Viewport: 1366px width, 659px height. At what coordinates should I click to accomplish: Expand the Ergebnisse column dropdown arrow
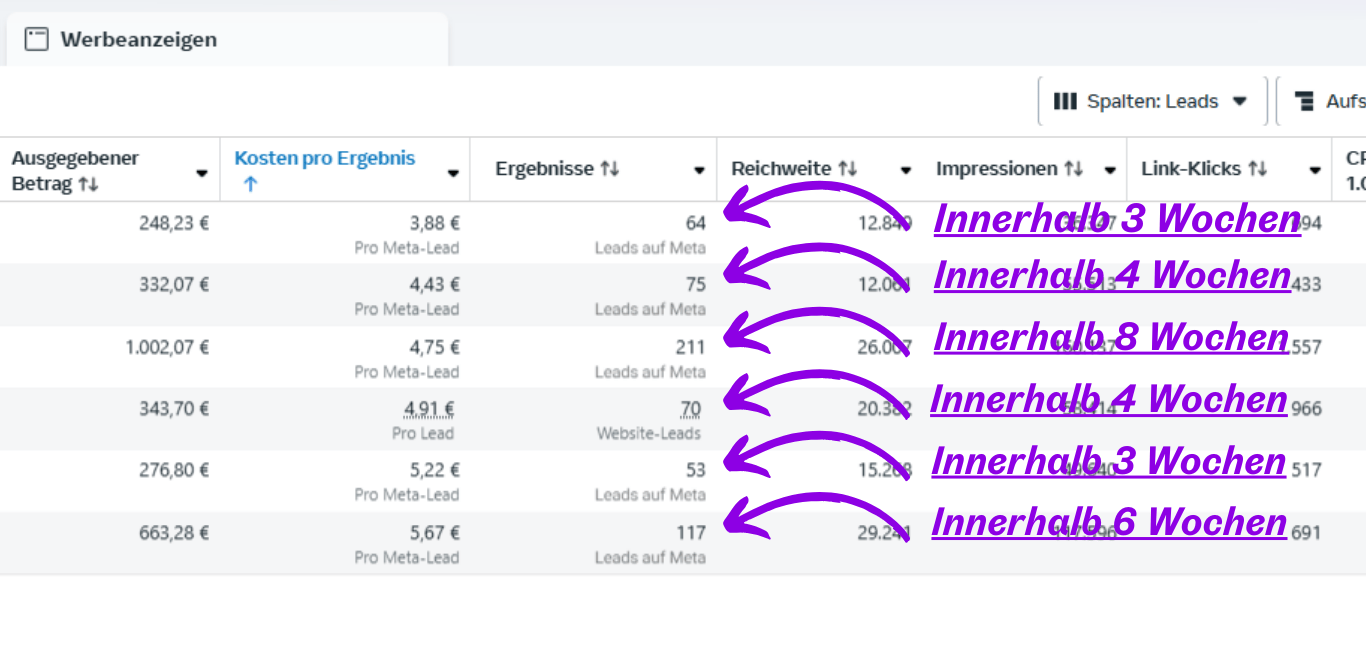(x=700, y=170)
